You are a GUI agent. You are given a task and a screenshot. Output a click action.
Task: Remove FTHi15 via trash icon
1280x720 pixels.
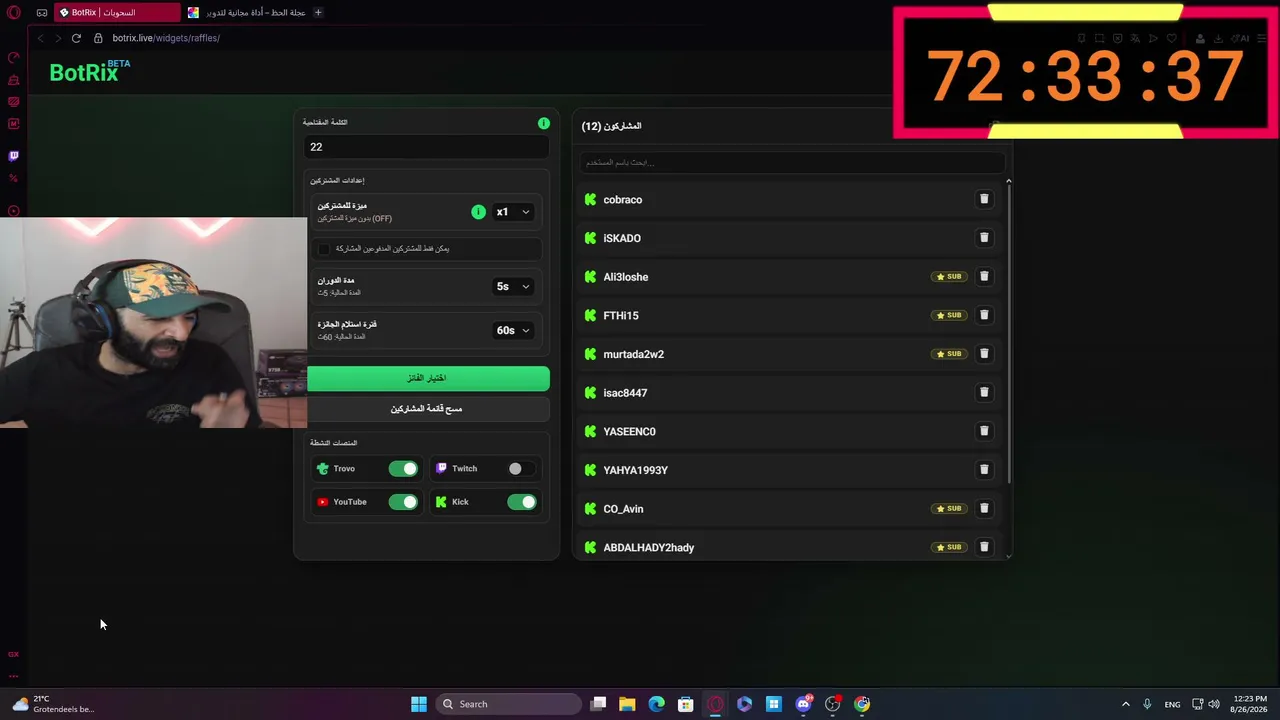pyautogui.click(x=984, y=315)
